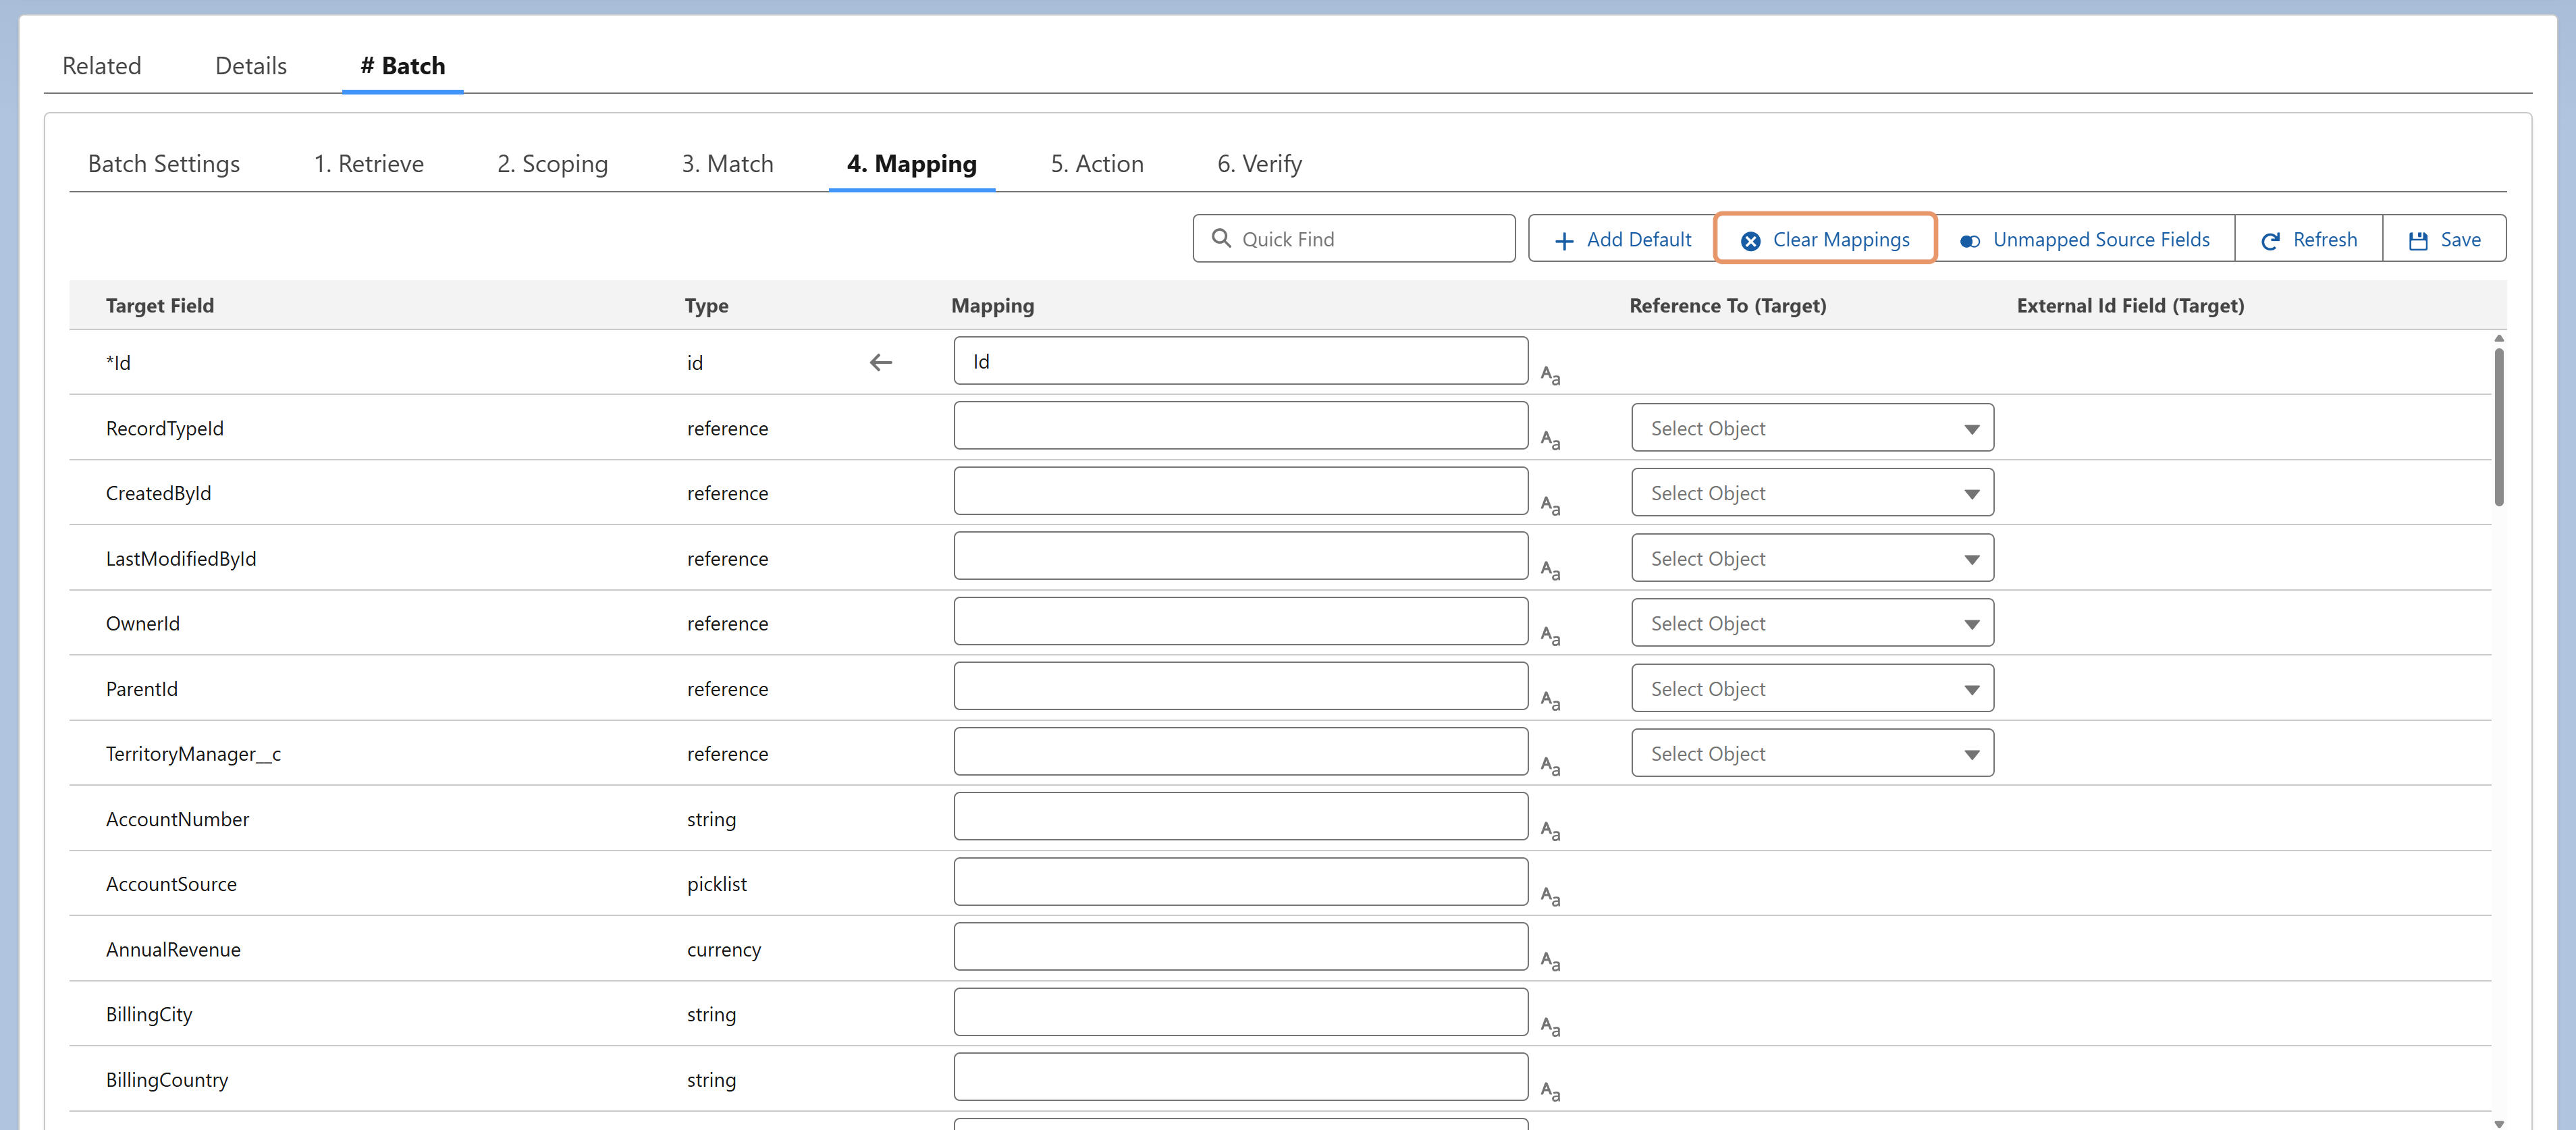The width and height of the screenshot is (2576, 1130).
Task: Go to the 6. Verify step
Action: tap(1259, 164)
